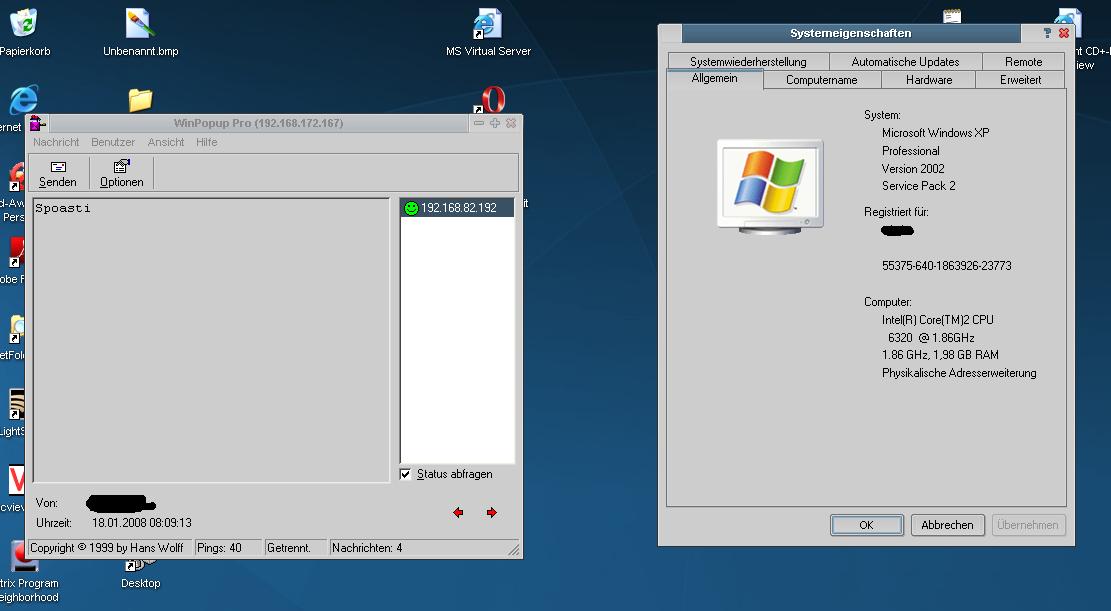Viewport: 1111px width, 611px height.
Task: Click the Nachrichten: 4 status entry
Action: [367, 548]
